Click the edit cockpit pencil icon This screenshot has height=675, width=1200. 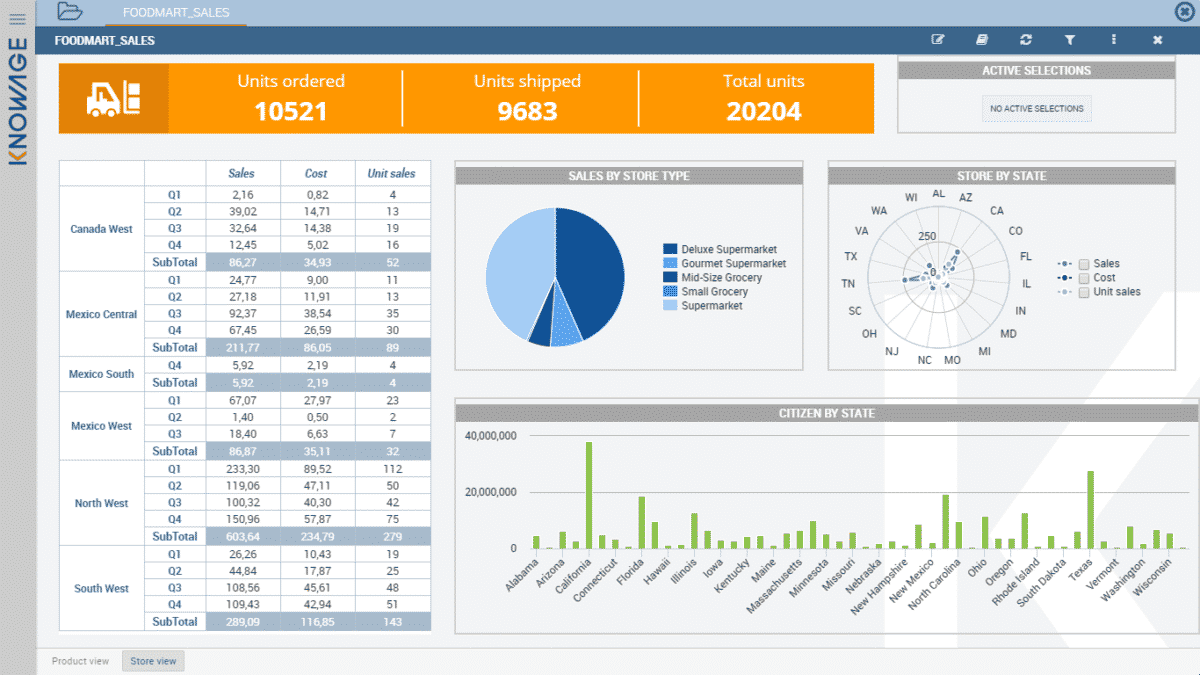click(x=938, y=40)
